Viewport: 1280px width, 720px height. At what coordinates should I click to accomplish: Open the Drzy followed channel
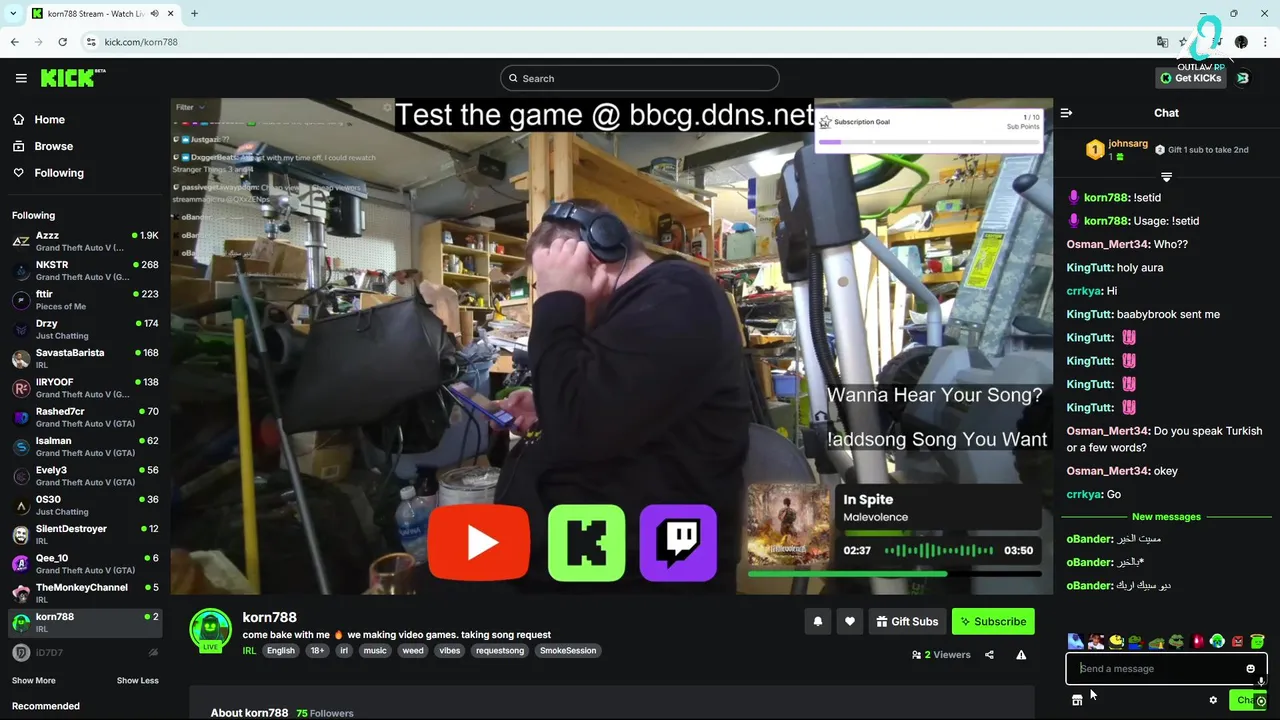pos(84,329)
